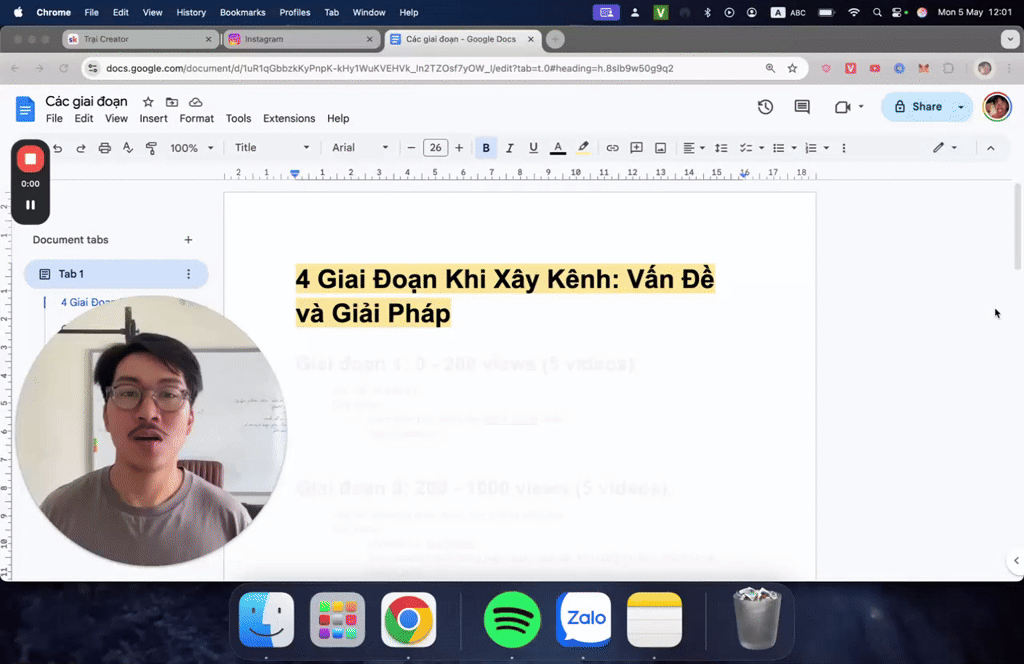This screenshot has width=1024, height=664.
Task: Open Zalo from the Dock
Action: [583, 620]
